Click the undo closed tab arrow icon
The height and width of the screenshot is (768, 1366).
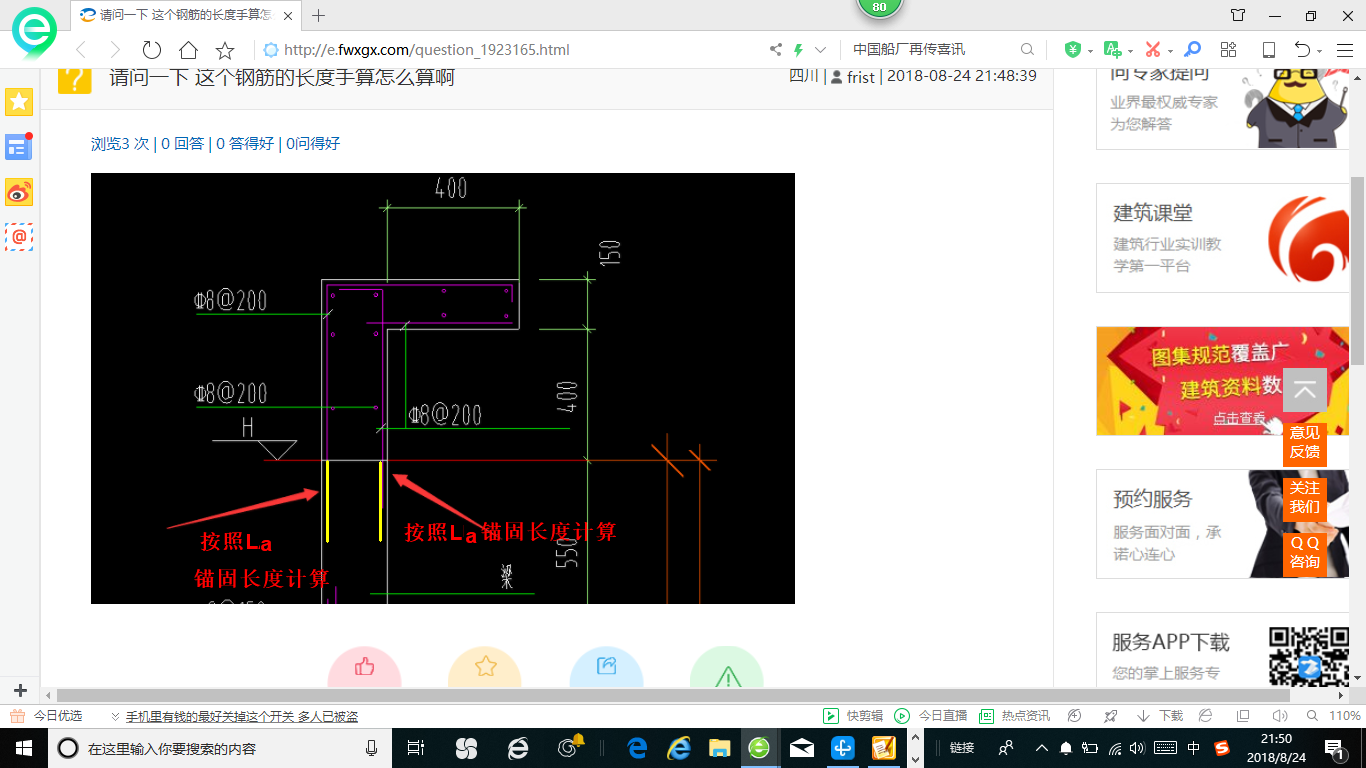1302,50
